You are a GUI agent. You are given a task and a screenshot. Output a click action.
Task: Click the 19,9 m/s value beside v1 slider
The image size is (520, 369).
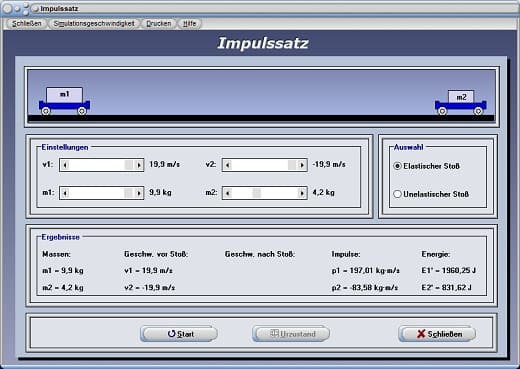165,164
